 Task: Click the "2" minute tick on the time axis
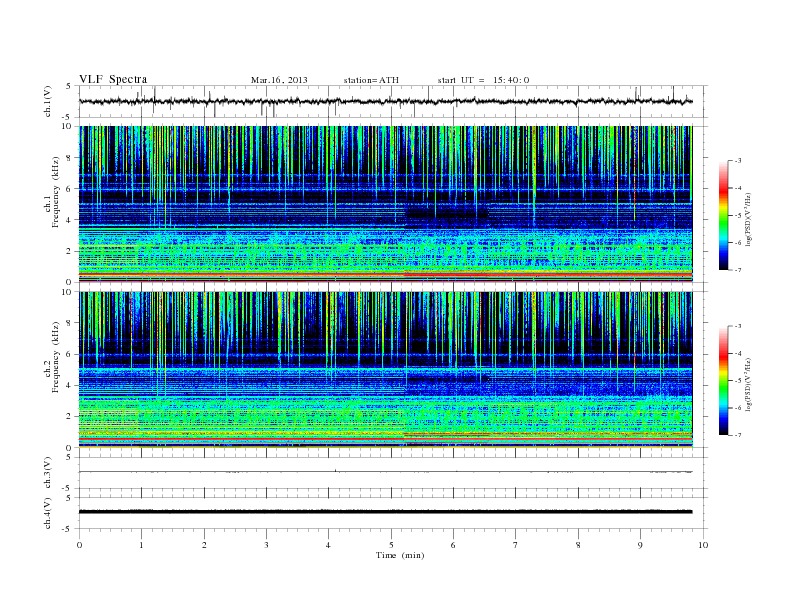205,545
